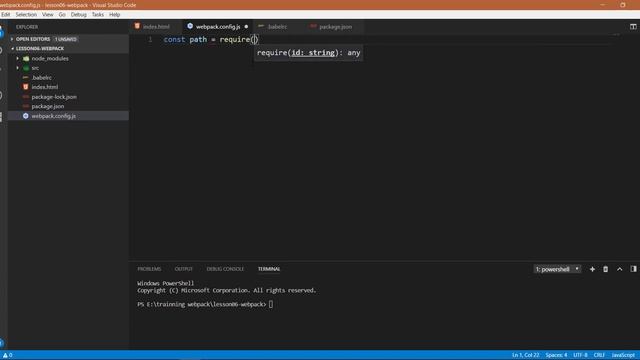Open the Edit menu
640x360 pixels.
tap(6, 15)
